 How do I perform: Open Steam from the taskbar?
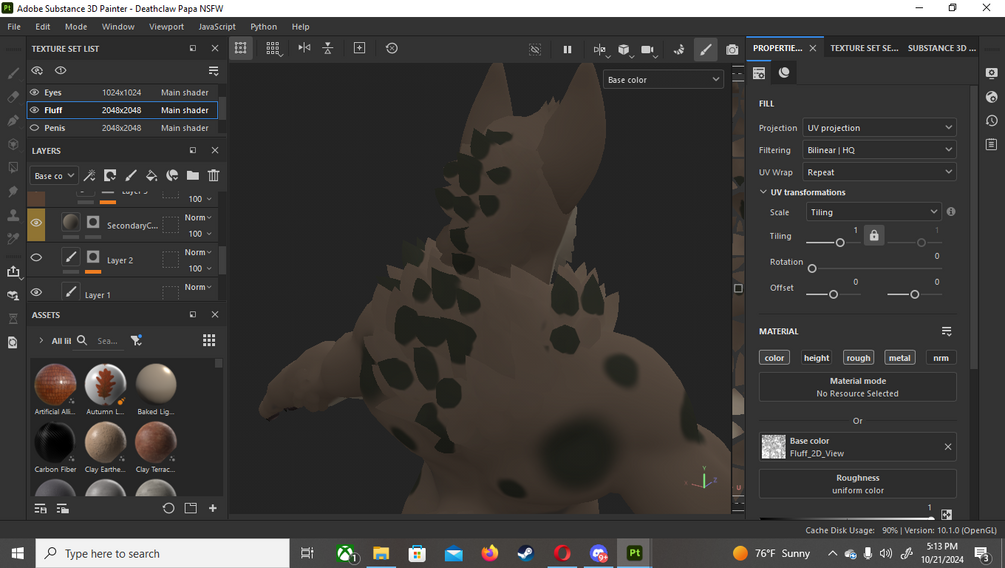click(x=526, y=553)
